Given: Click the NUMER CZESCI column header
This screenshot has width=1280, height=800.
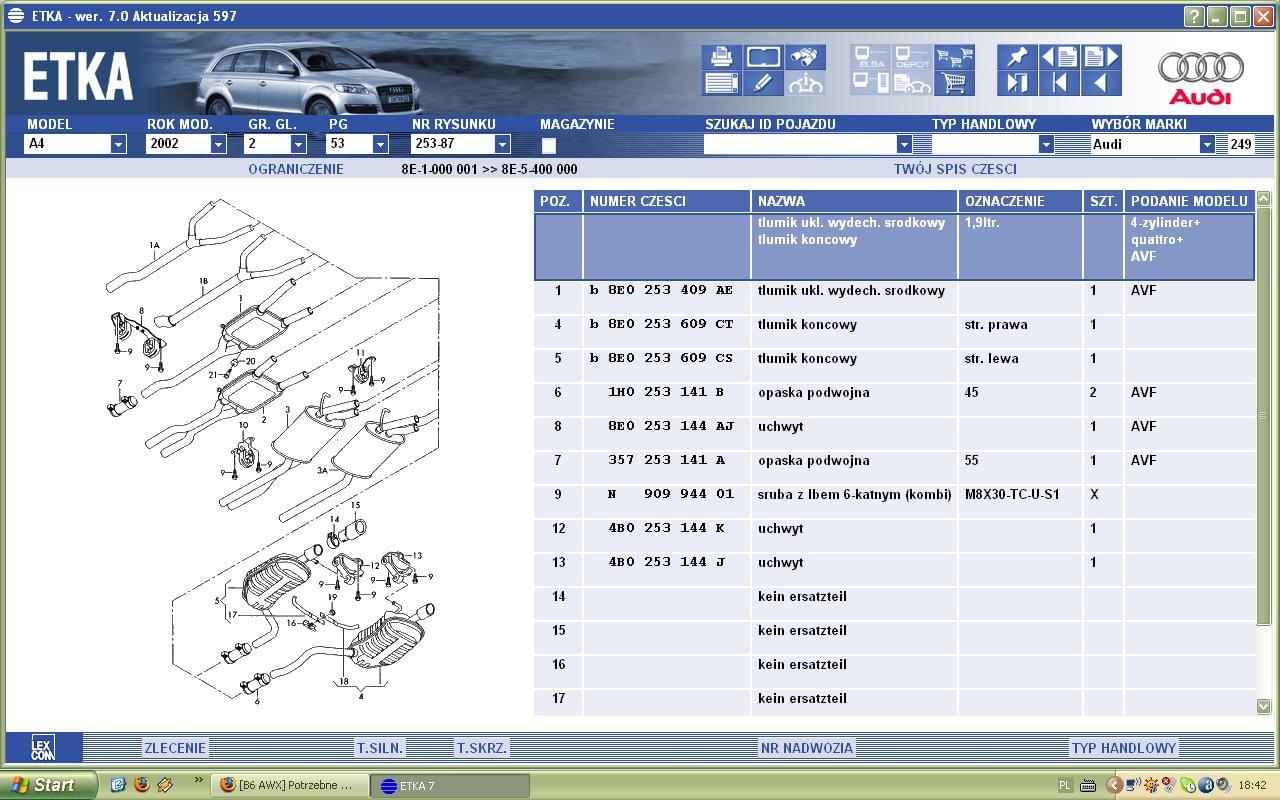Looking at the screenshot, I should pos(667,201).
